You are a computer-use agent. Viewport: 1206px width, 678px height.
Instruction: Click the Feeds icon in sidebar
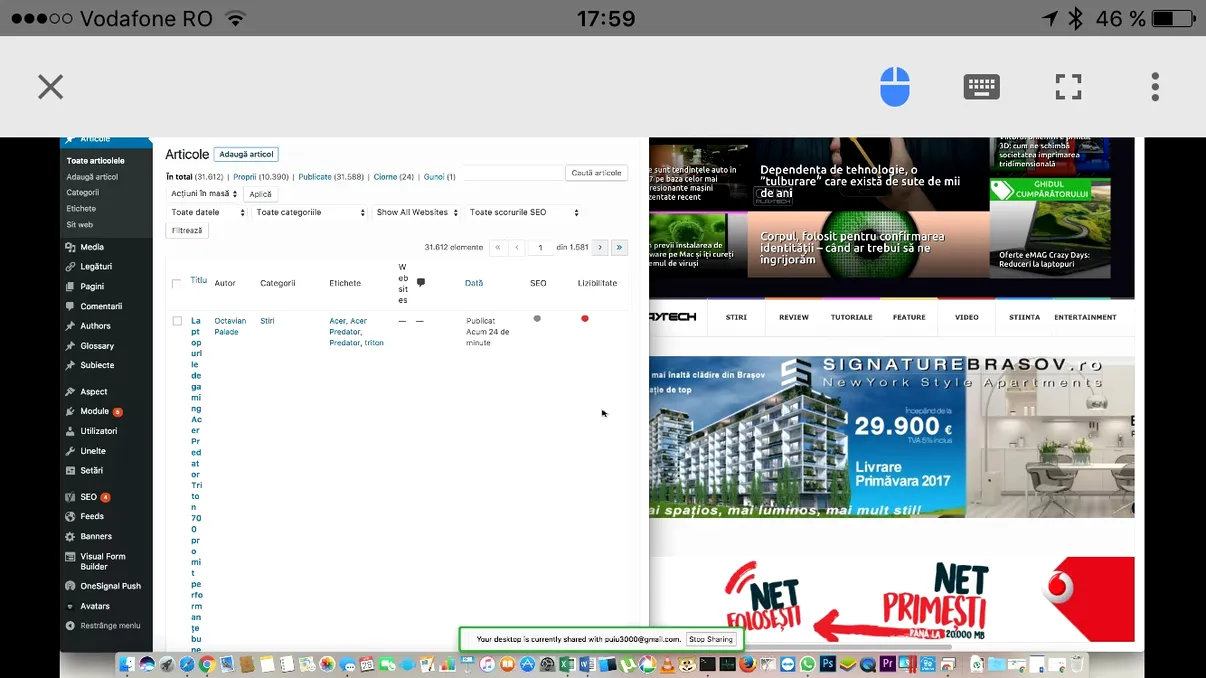pos(70,517)
